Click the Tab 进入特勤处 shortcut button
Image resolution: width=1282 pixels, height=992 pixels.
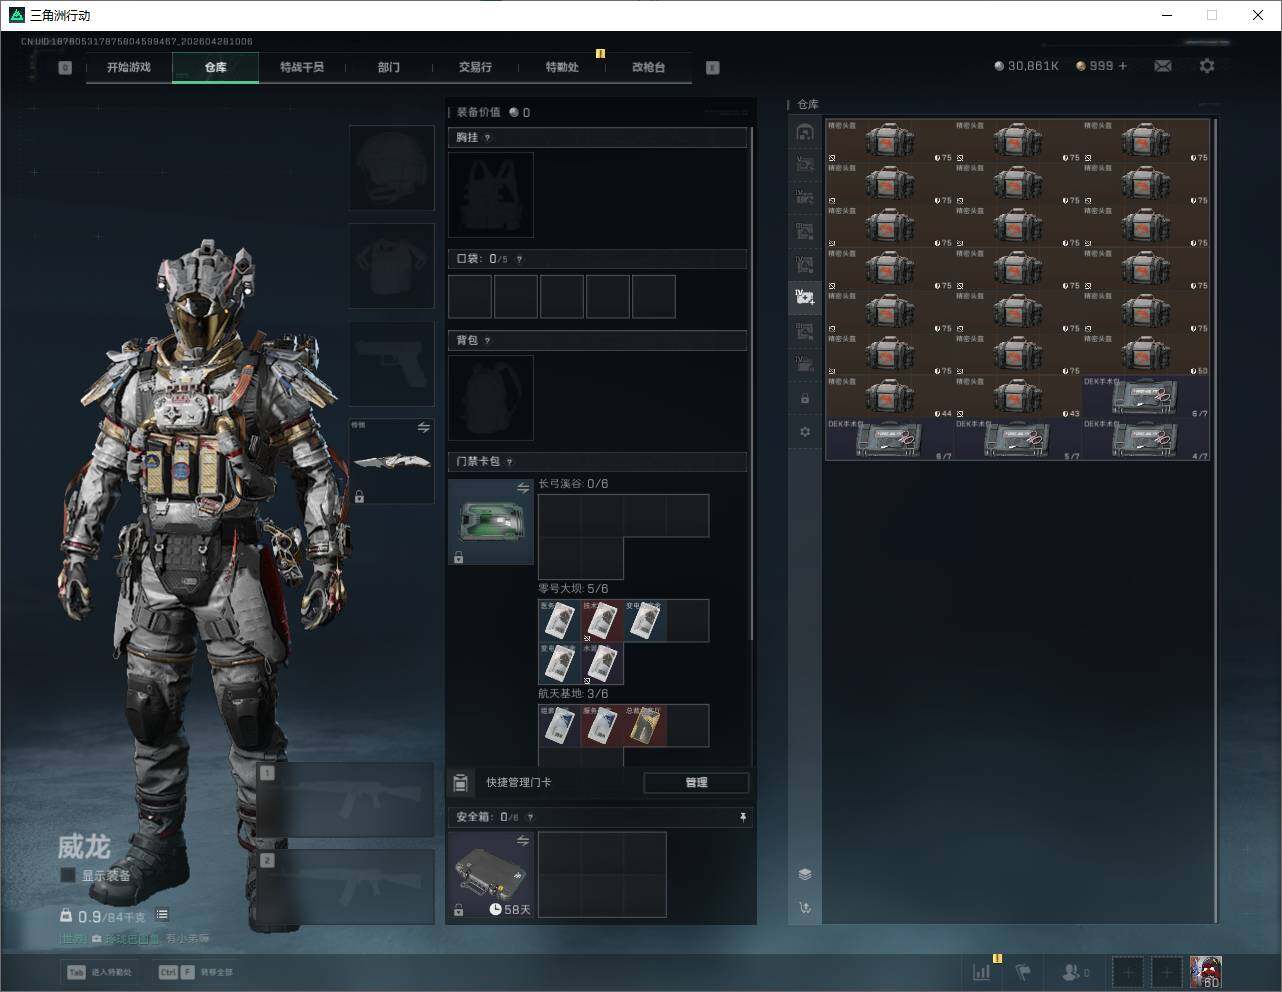click(x=100, y=972)
